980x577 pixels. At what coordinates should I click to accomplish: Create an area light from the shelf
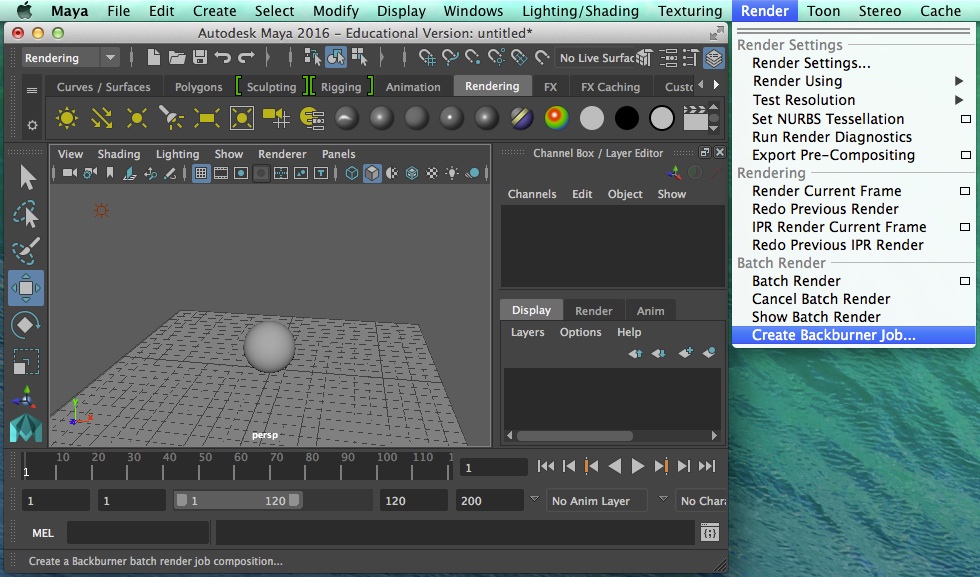click(206, 118)
